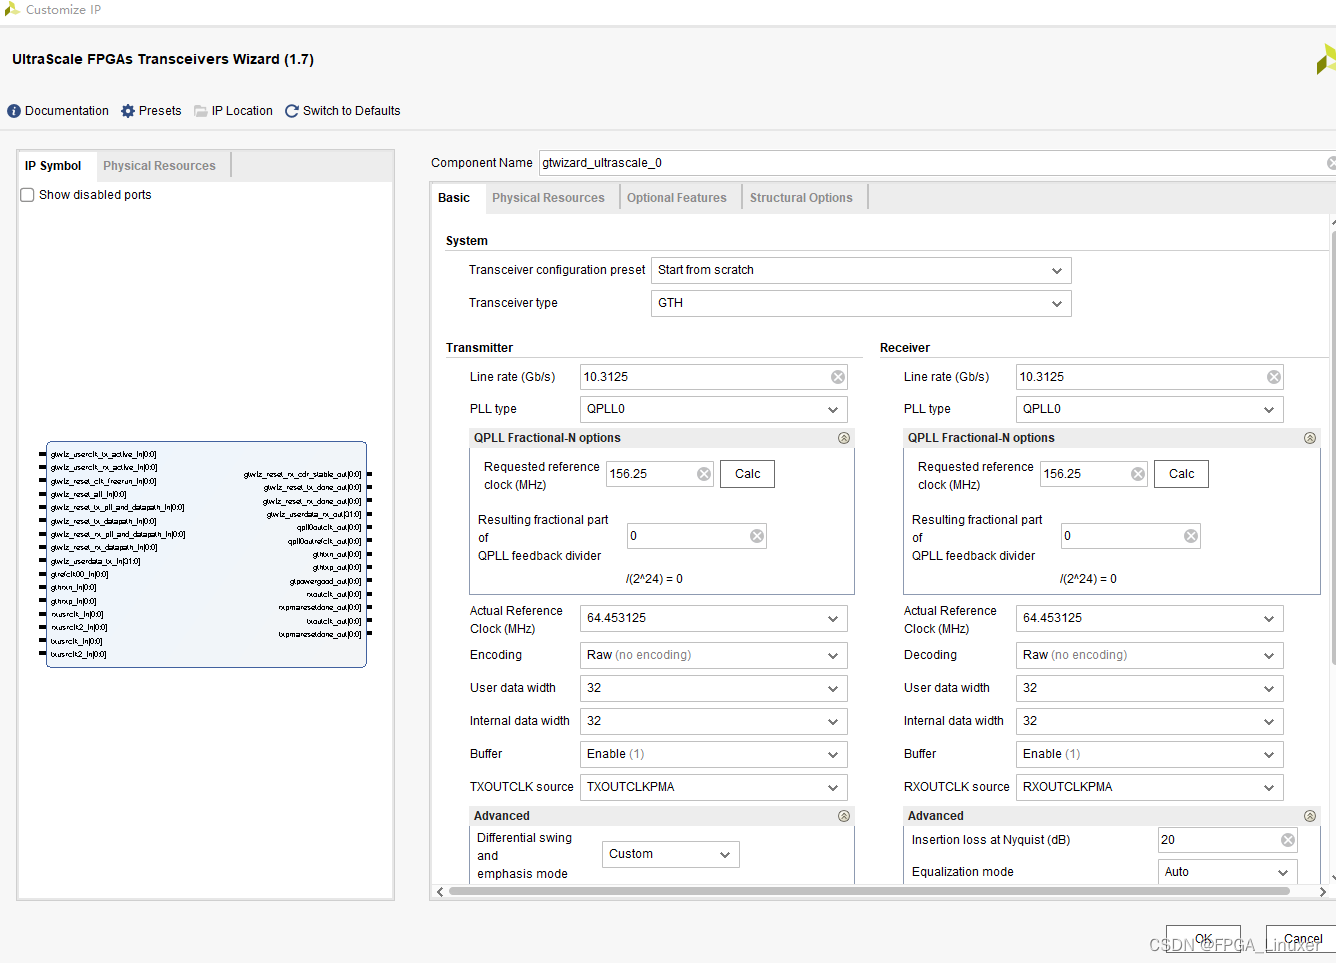Clear Receiver requested reference clock value
The height and width of the screenshot is (963, 1336).
pos(1138,474)
